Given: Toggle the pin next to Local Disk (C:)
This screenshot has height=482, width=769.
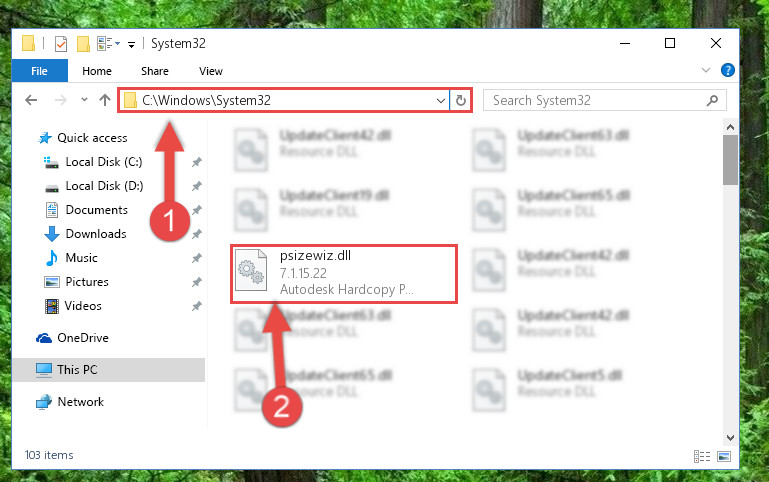Looking at the screenshot, I should pyautogui.click(x=196, y=162).
